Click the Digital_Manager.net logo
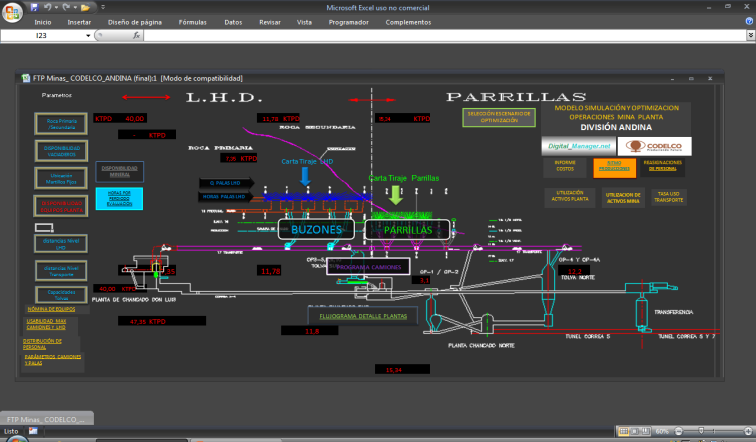The height and width of the screenshot is (442, 756). coord(579,146)
